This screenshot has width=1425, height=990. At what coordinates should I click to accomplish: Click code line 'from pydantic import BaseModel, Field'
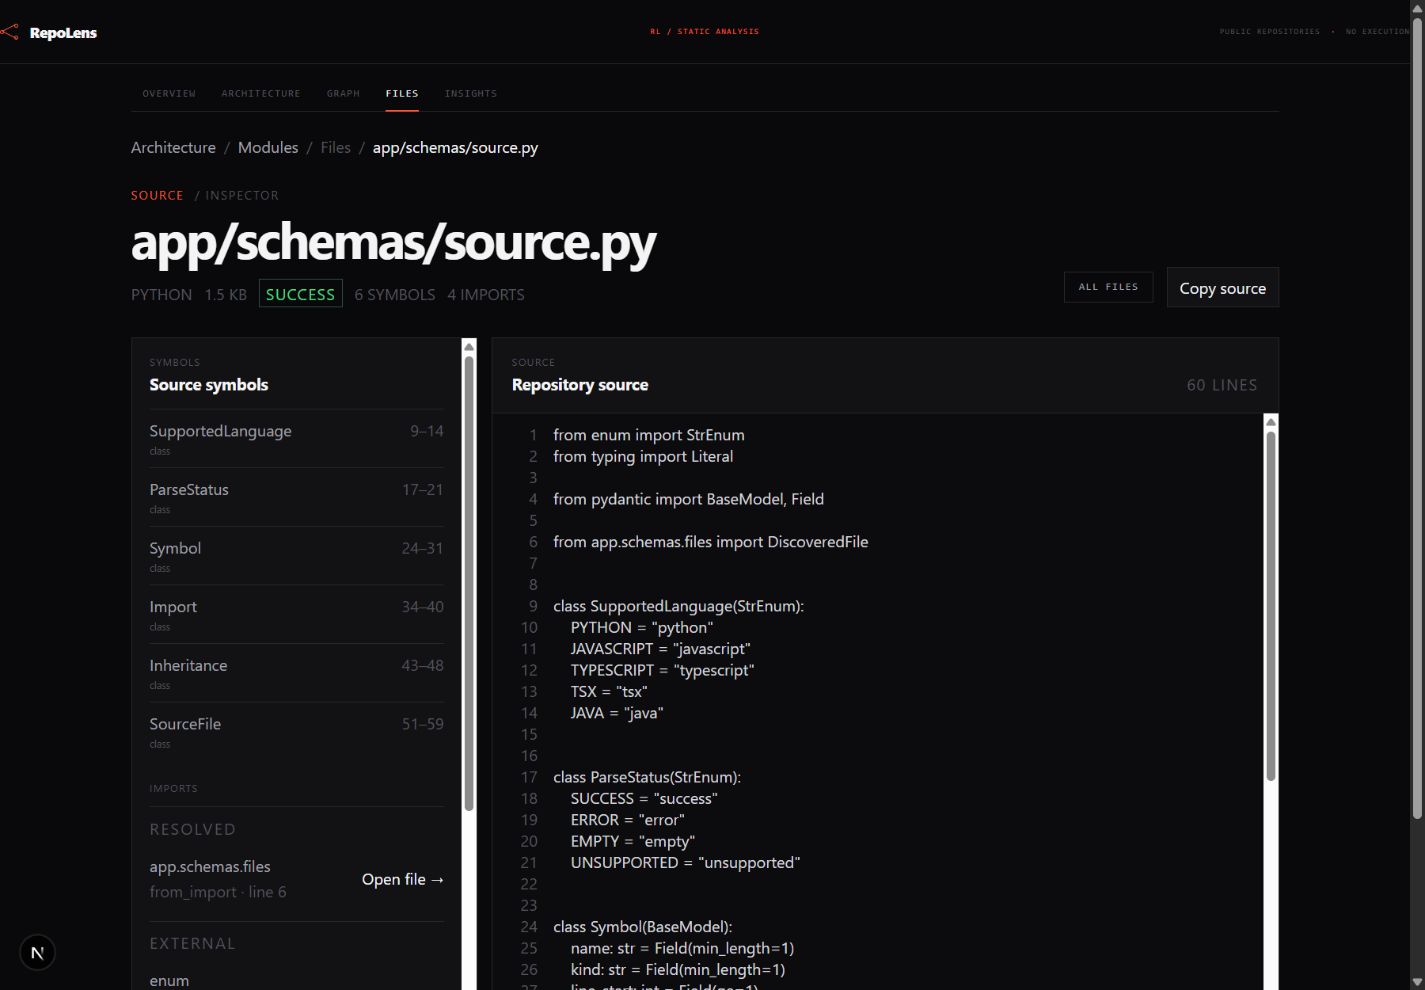[688, 499]
